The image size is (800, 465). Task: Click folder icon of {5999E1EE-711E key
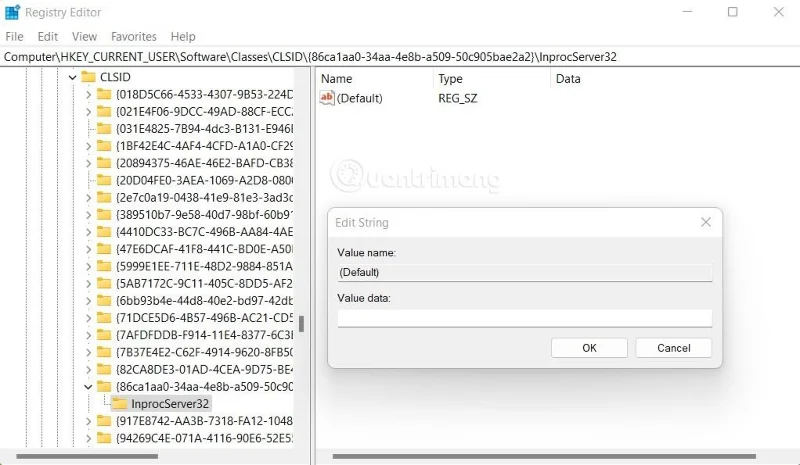[x=104, y=266]
